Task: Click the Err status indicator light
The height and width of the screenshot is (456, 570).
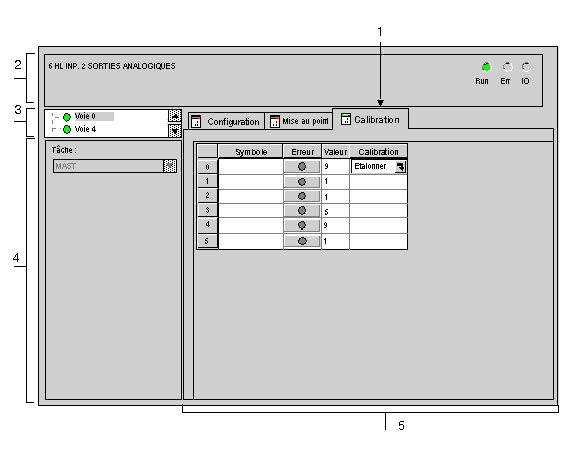Action: [x=507, y=67]
